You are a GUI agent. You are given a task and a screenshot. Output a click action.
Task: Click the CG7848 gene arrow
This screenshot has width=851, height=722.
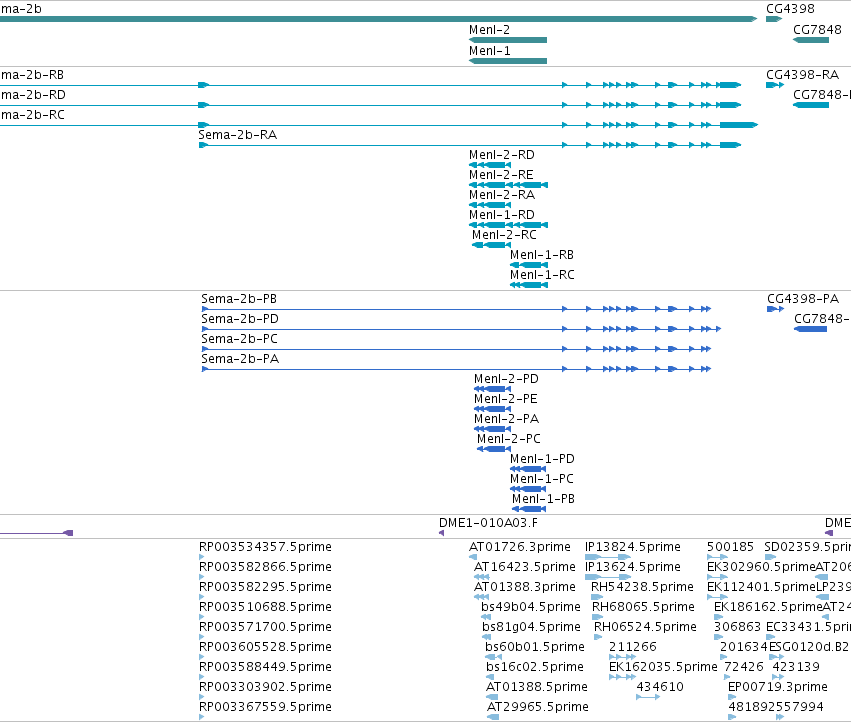[811, 40]
